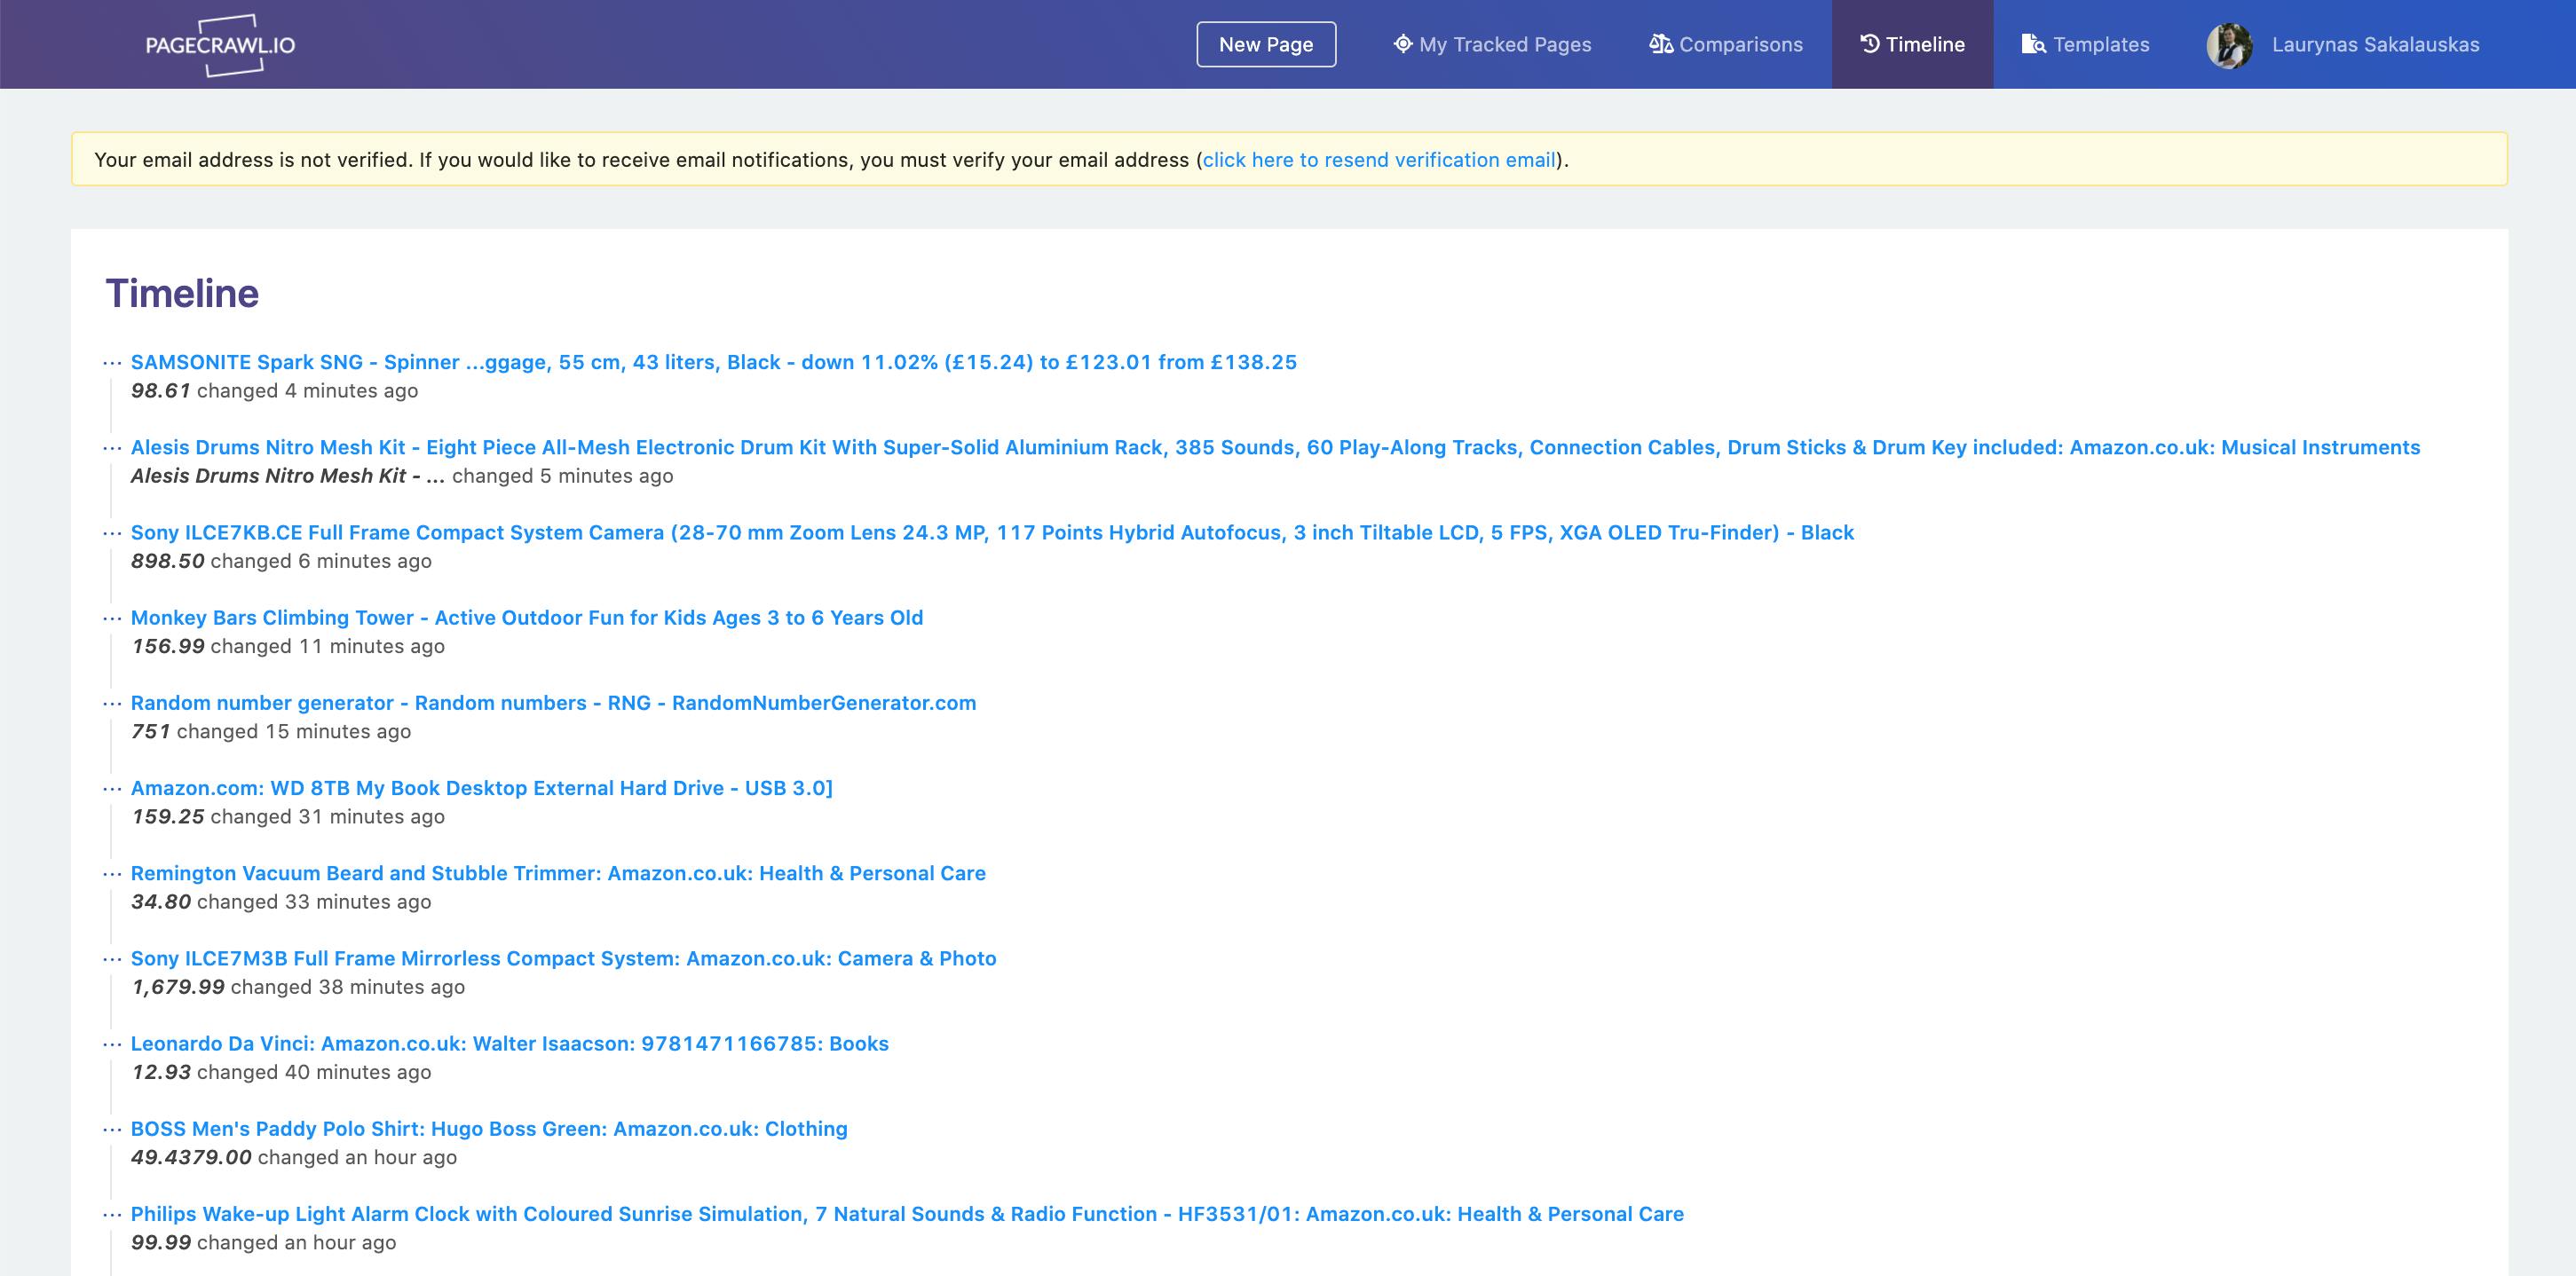
Task: Open the Sony ILCE7KB.CE camera entry
Action: pos(992,532)
